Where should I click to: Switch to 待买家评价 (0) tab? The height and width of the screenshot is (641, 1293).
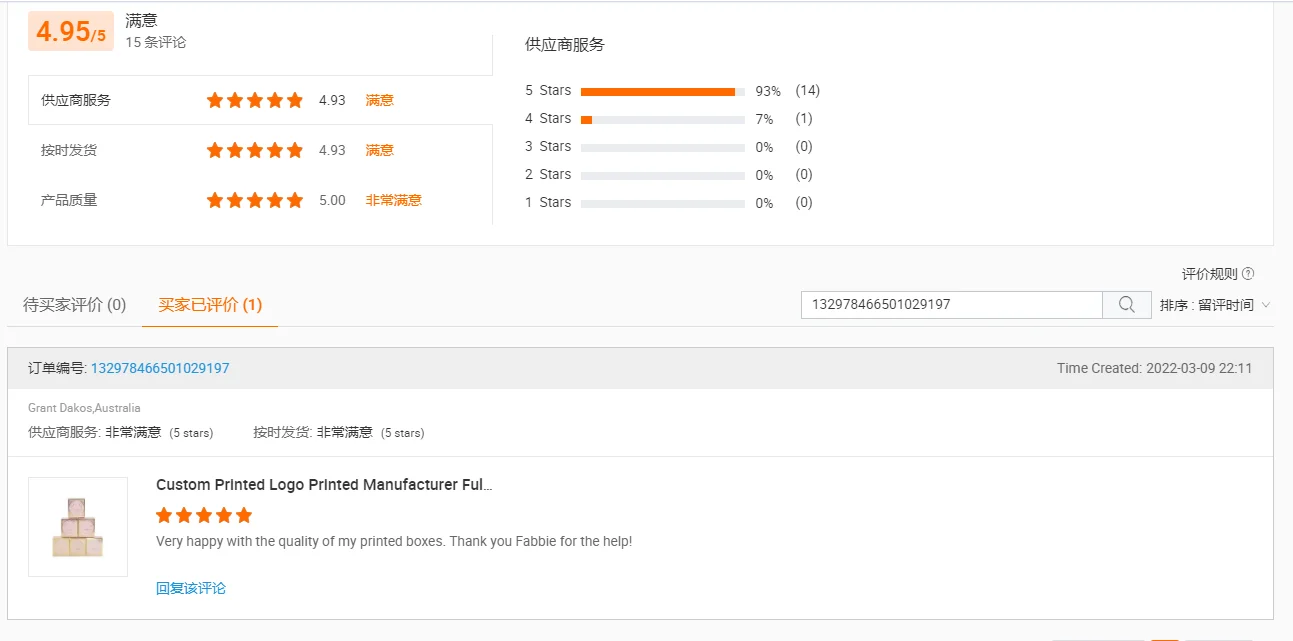coord(75,305)
